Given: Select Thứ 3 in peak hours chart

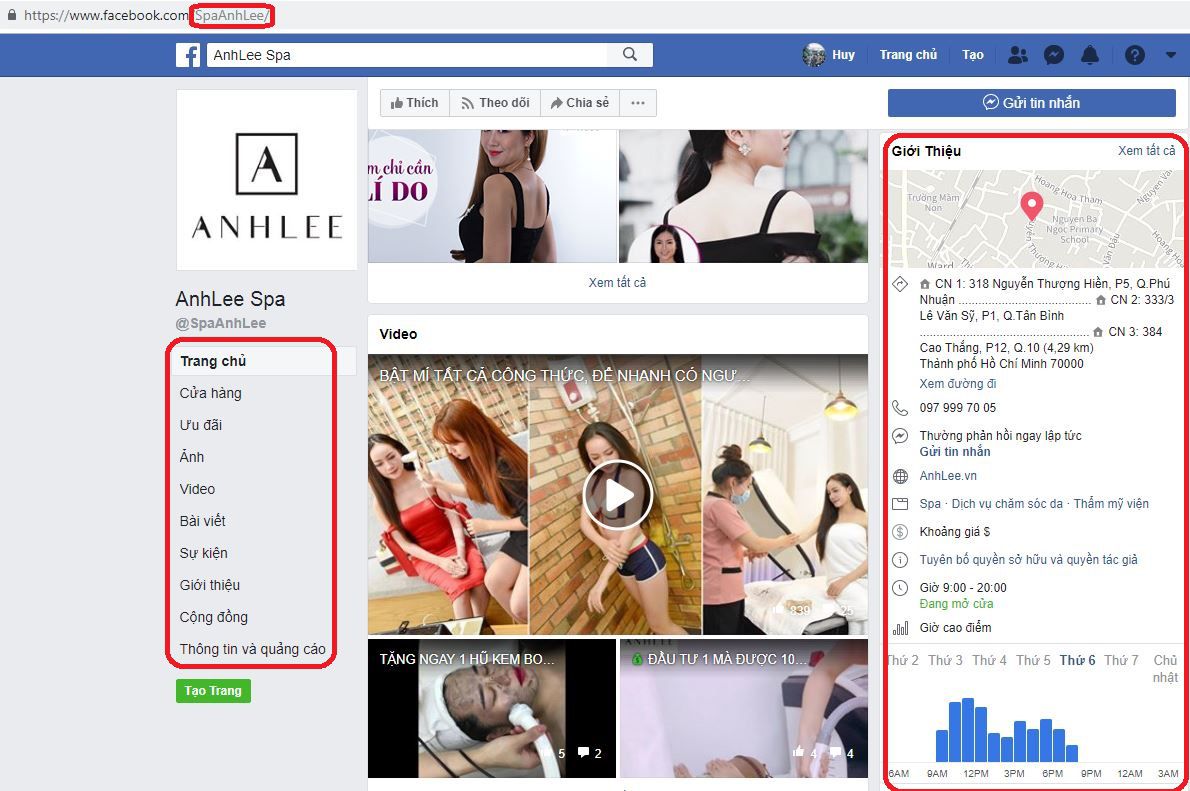Looking at the screenshot, I should 945,660.
